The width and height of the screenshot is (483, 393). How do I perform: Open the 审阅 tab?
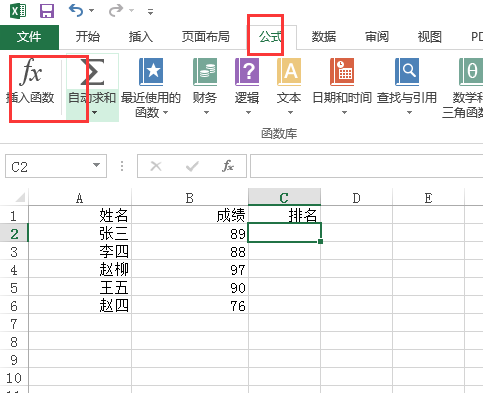[377, 37]
